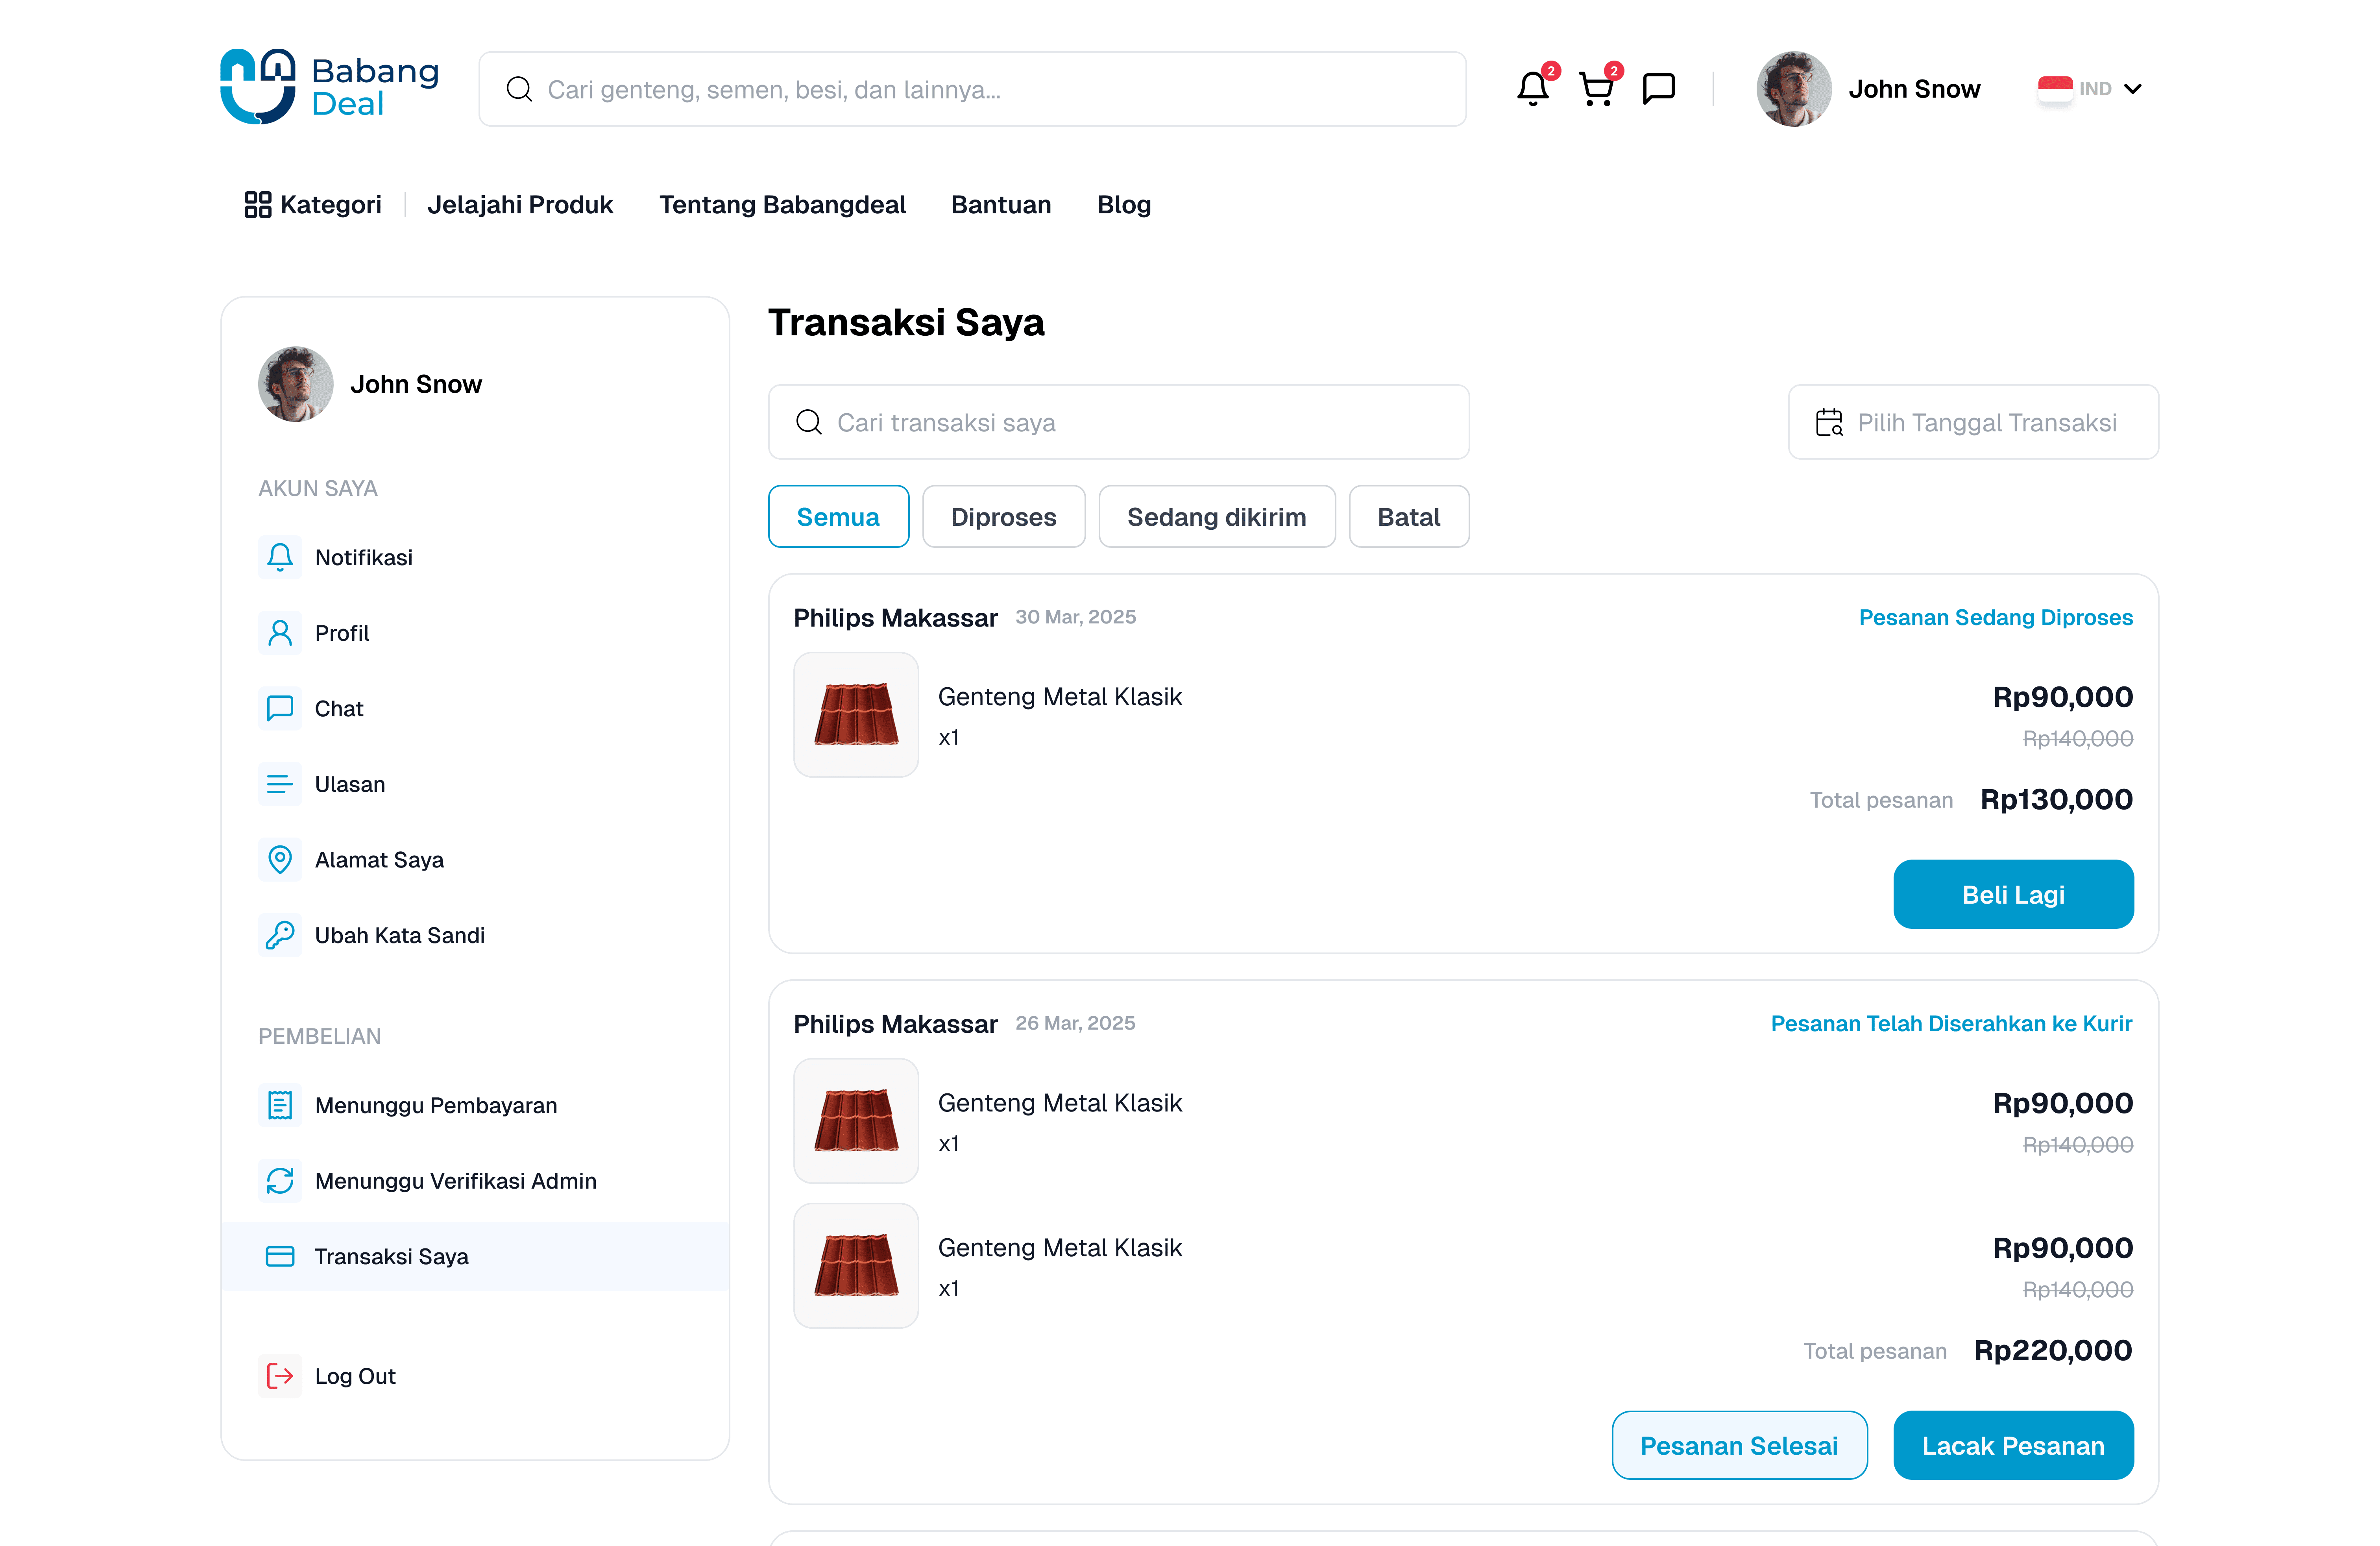Open Ubah Kata Sandi in sidebar

point(399,935)
